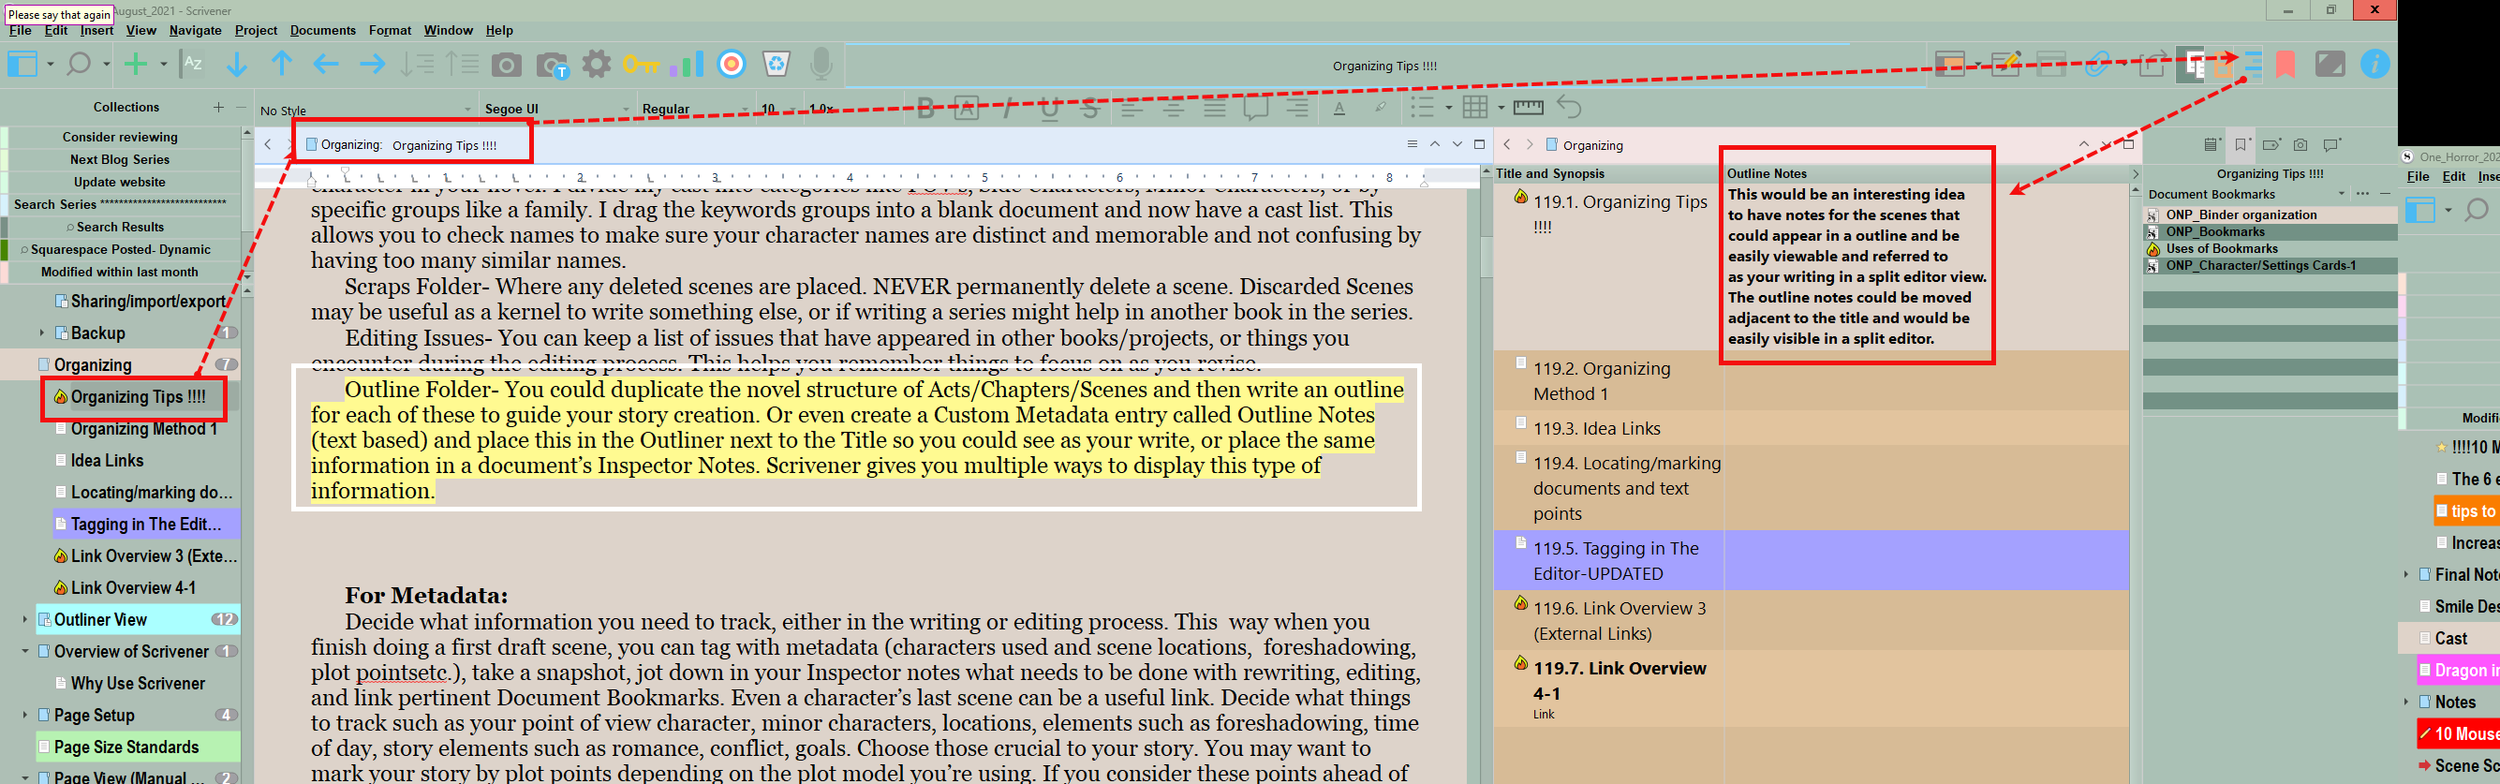Screen dimensions: 2500x784
Task: Collapse the Overview of Scrivener folder
Action: (x=25, y=652)
